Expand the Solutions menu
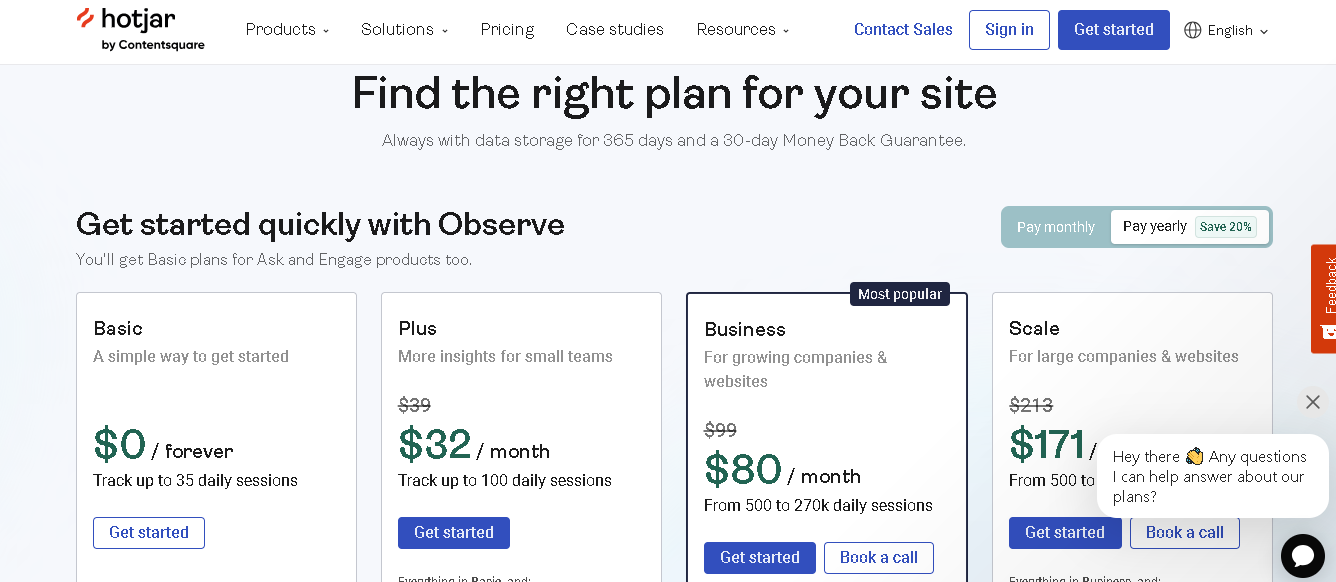 pyautogui.click(x=404, y=29)
